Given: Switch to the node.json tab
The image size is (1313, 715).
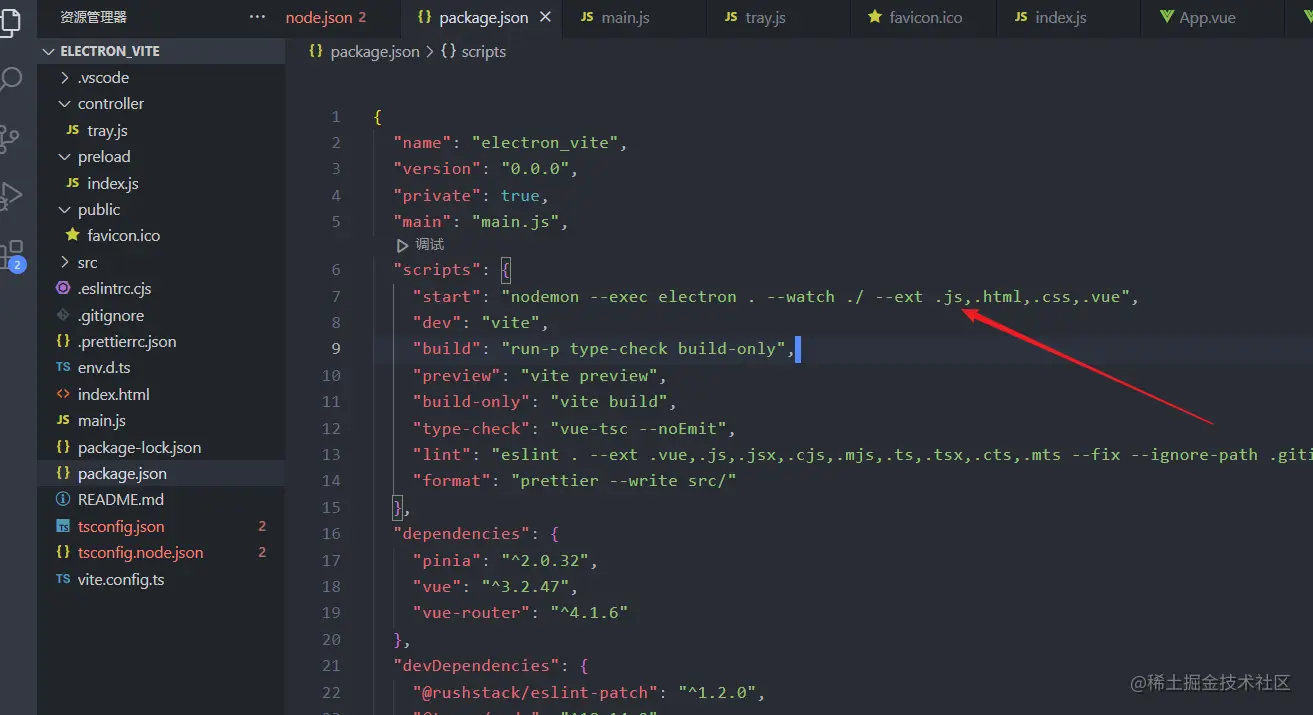Looking at the screenshot, I should (326, 17).
